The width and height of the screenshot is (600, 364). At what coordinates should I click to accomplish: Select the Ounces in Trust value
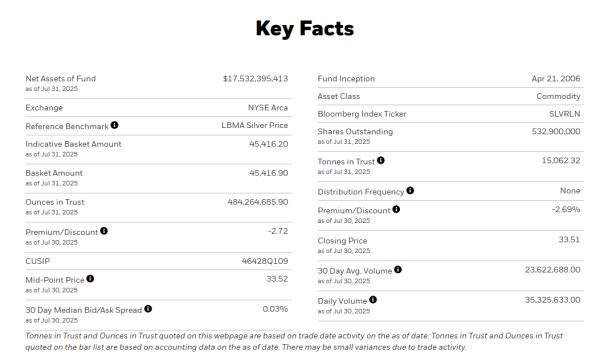(258, 202)
